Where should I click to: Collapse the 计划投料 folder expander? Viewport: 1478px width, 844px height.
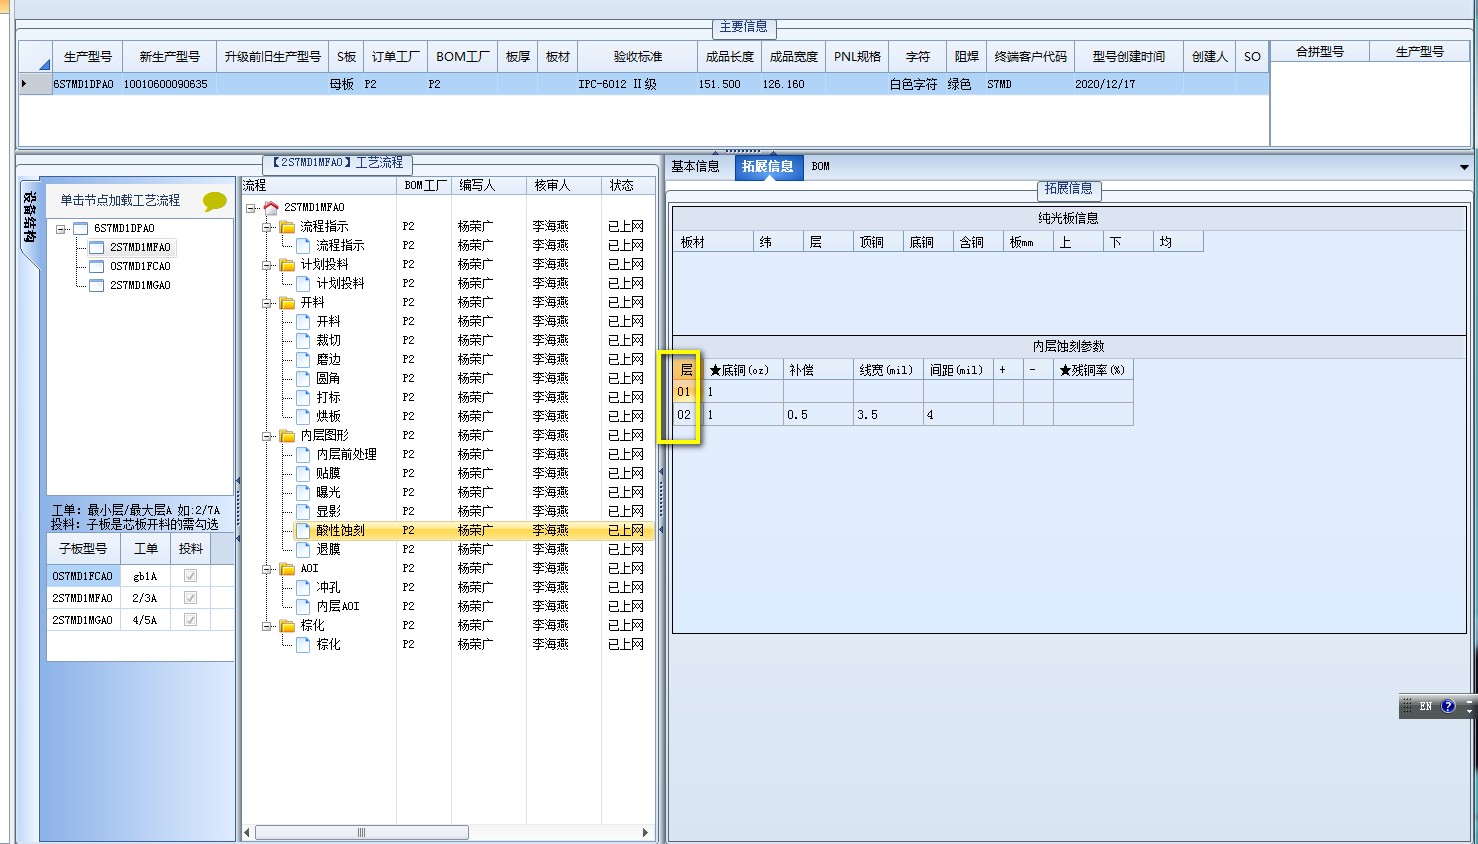(x=268, y=265)
